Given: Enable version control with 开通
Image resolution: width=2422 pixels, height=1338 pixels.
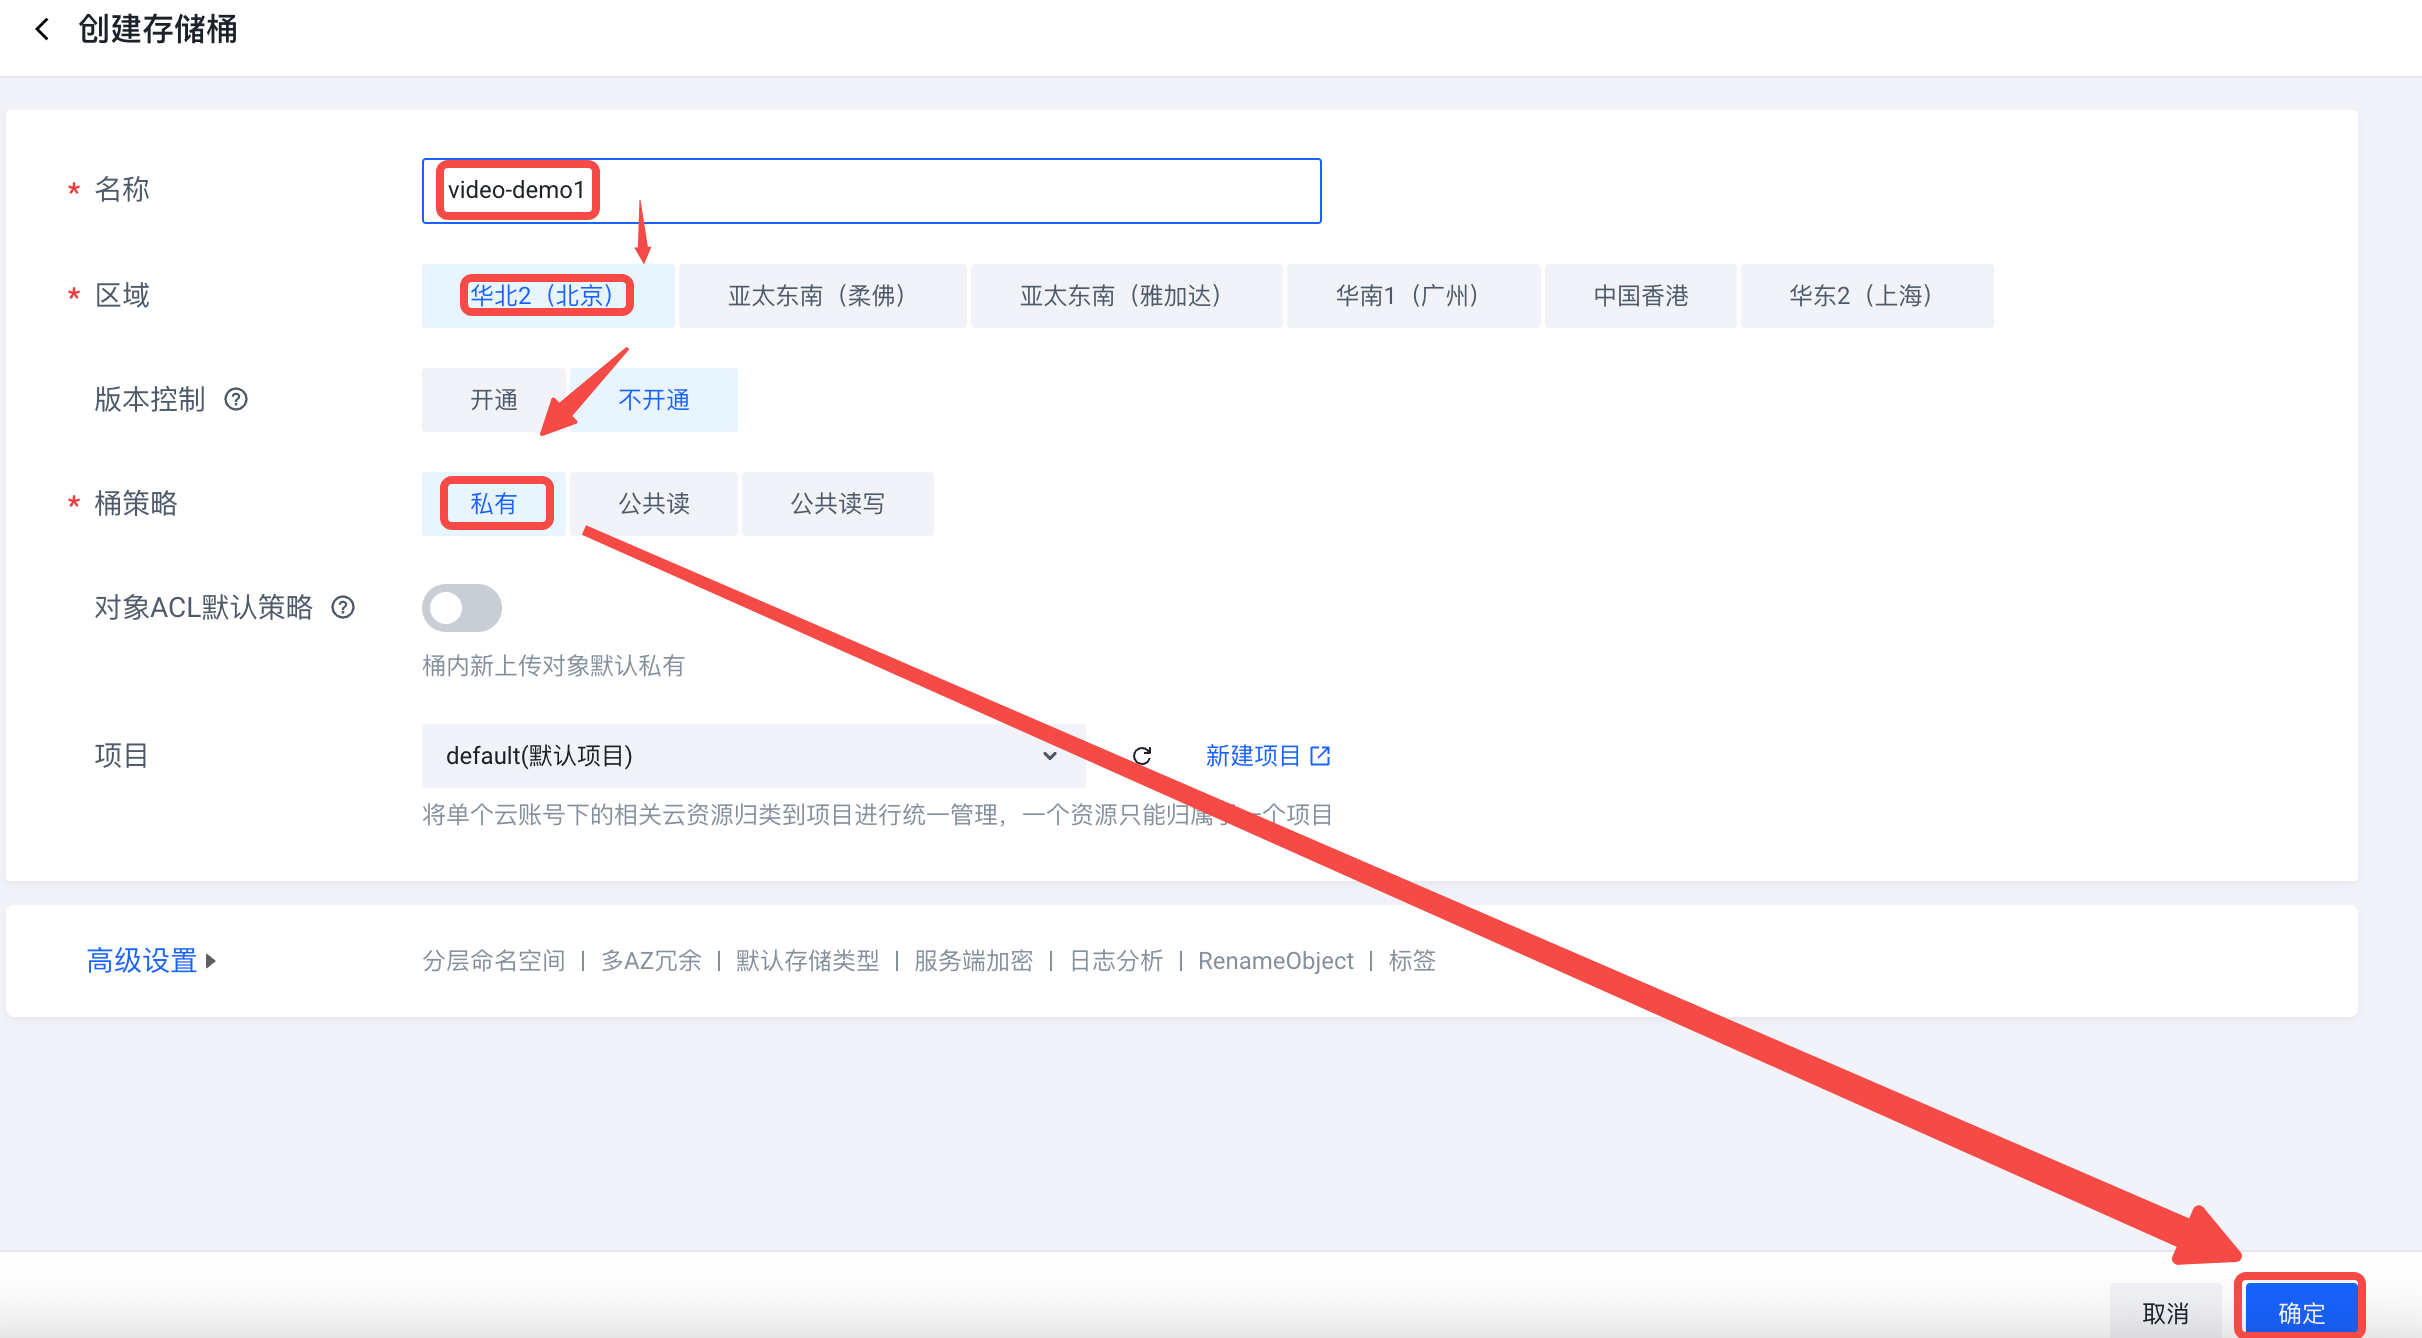Looking at the screenshot, I should coord(494,400).
